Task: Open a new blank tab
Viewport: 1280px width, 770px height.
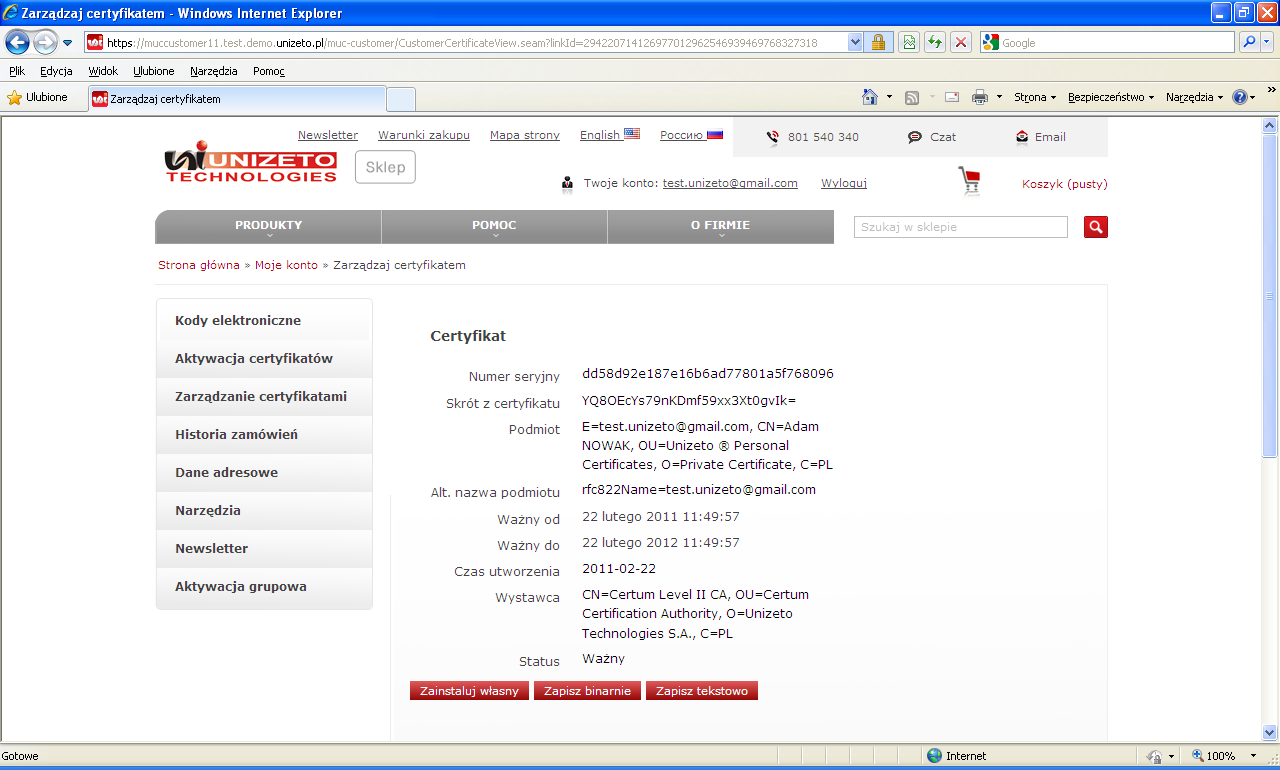Action: [x=401, y=99]
